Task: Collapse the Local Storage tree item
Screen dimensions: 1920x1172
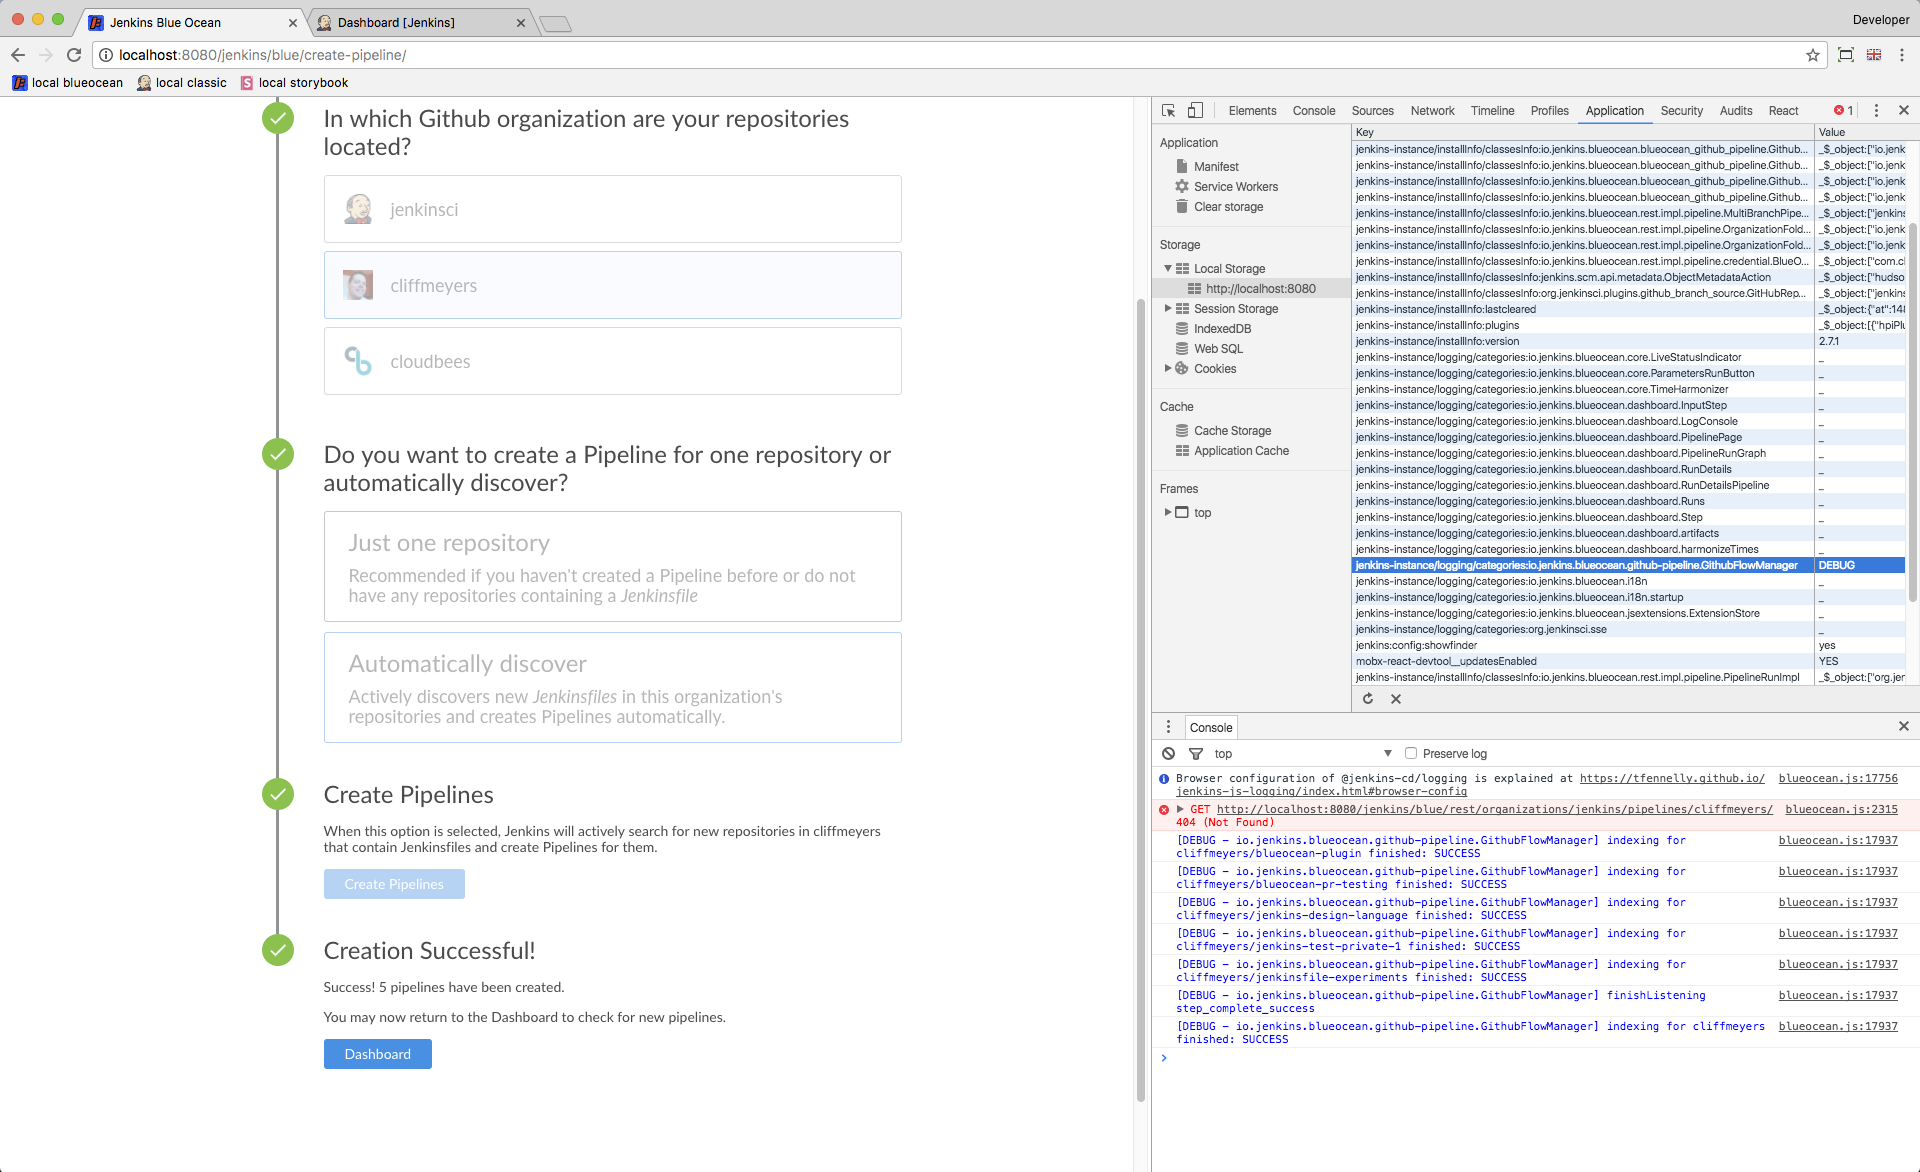Action: pos(1168,268)
